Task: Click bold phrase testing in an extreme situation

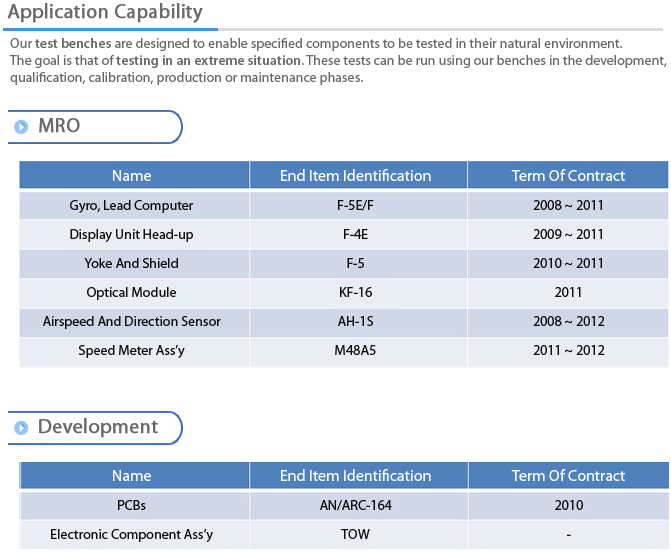Action: [208, 61]
